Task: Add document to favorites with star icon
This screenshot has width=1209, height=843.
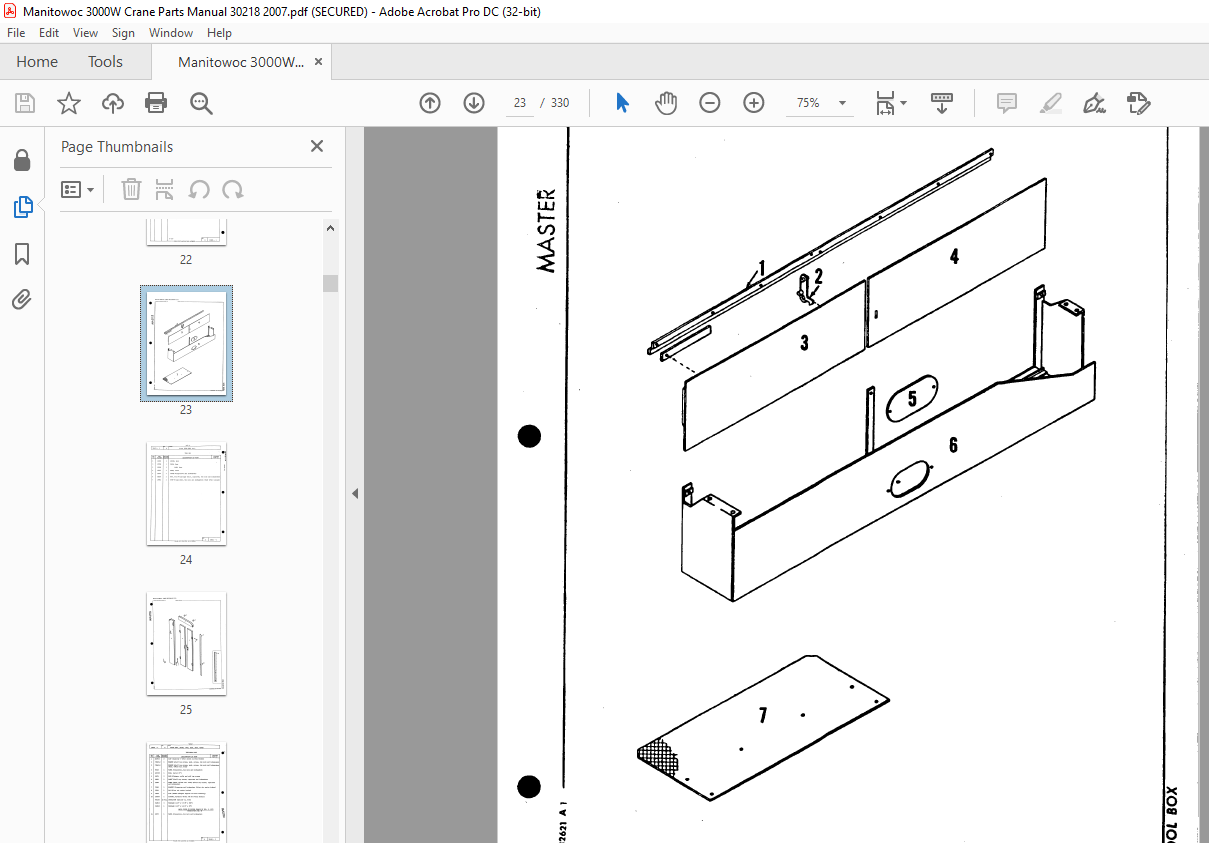Action: (68, 103)
